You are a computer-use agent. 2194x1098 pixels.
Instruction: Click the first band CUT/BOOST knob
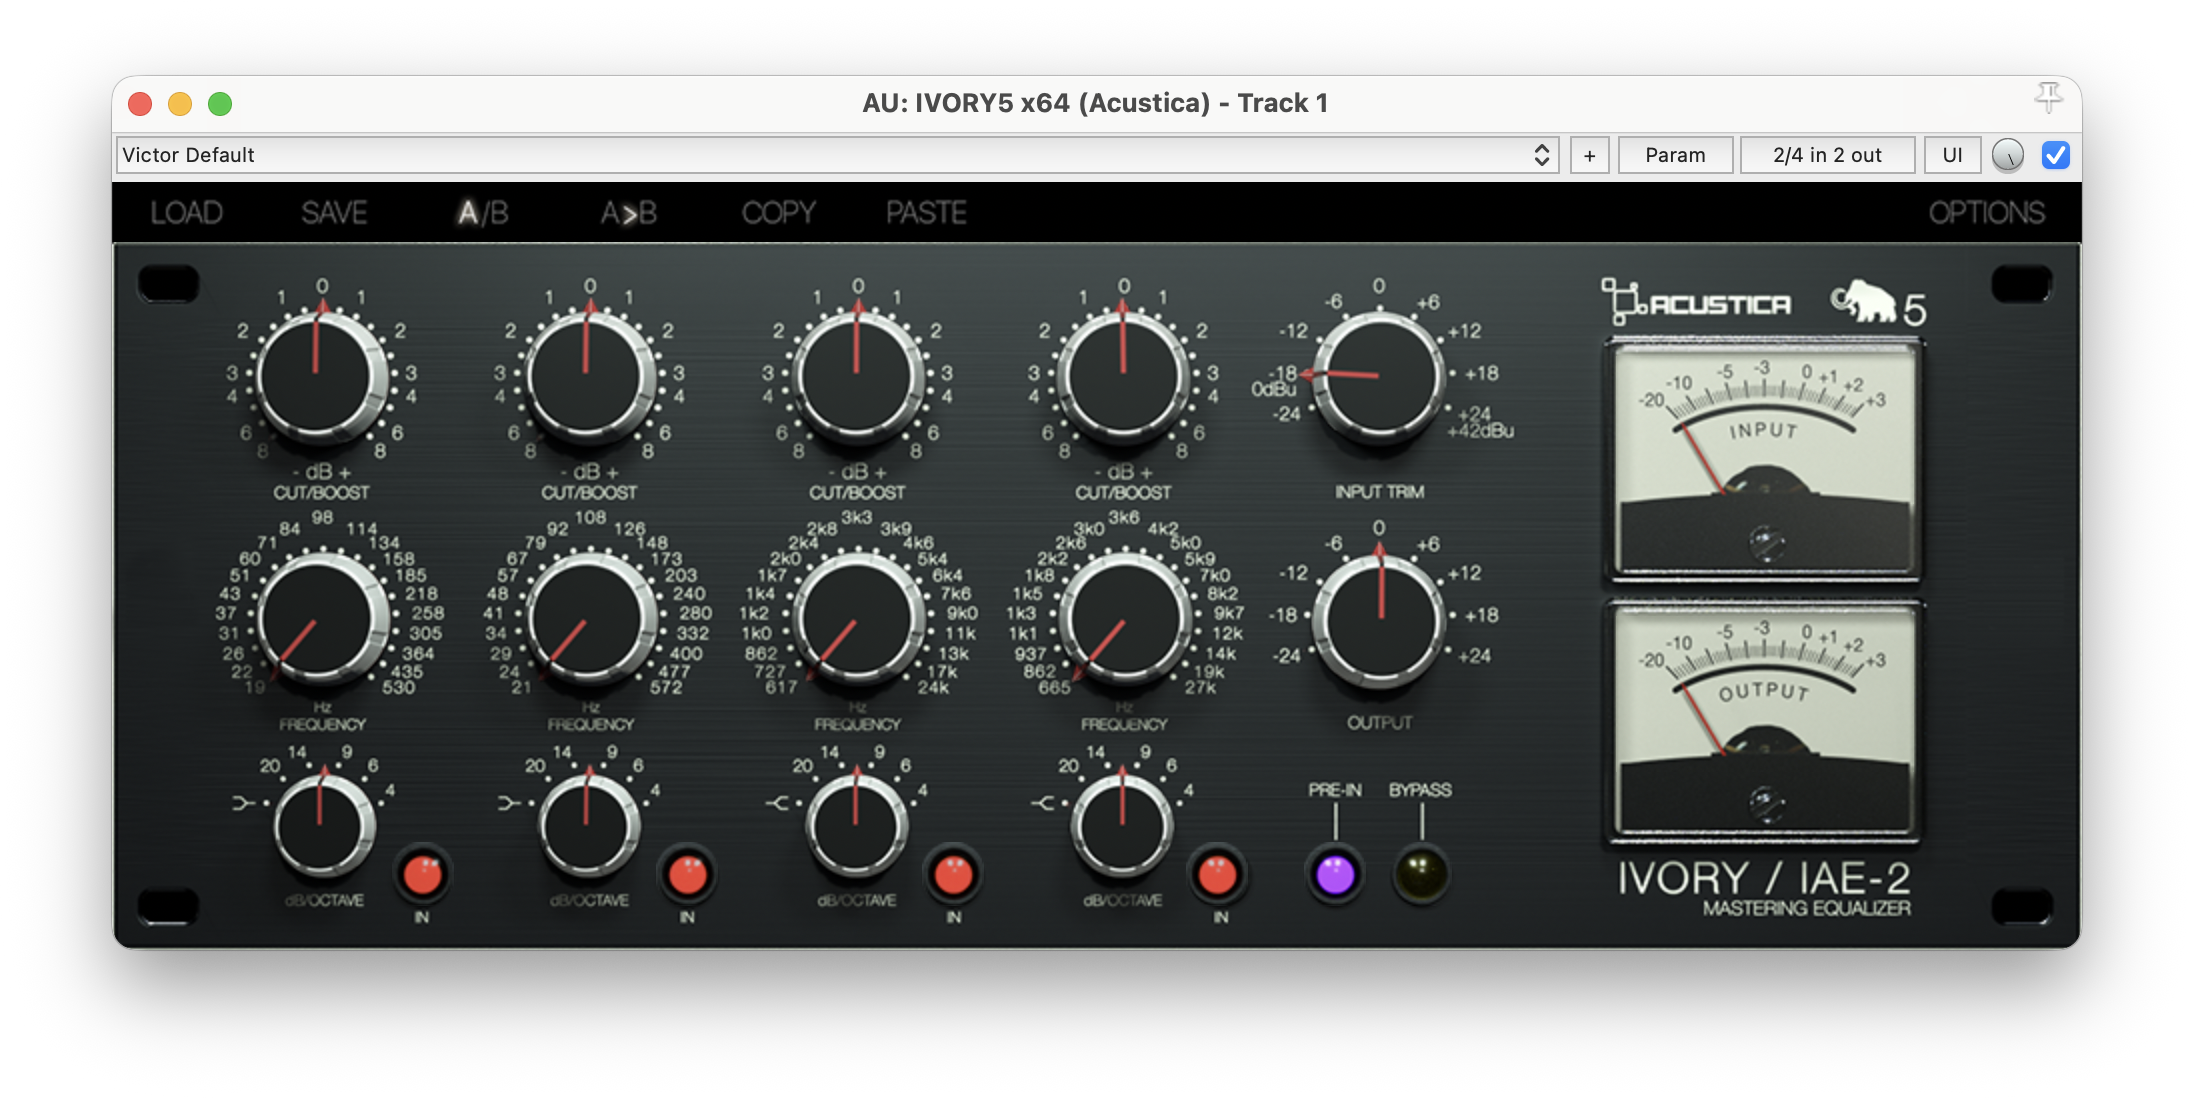320,377
